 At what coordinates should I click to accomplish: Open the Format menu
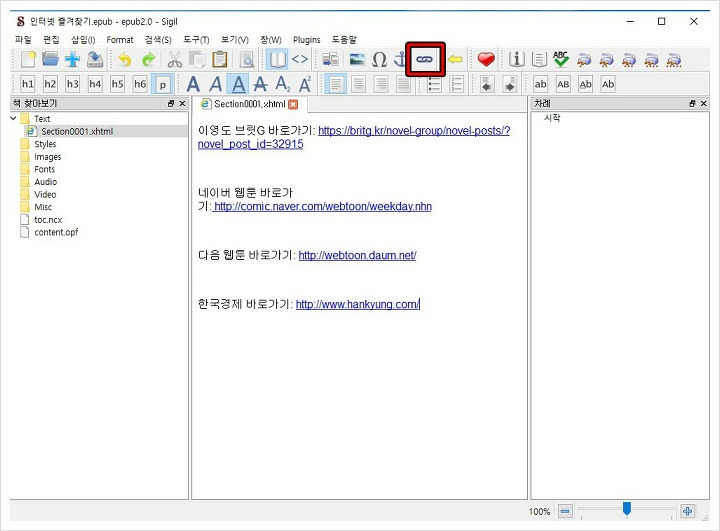pos(120,40)
